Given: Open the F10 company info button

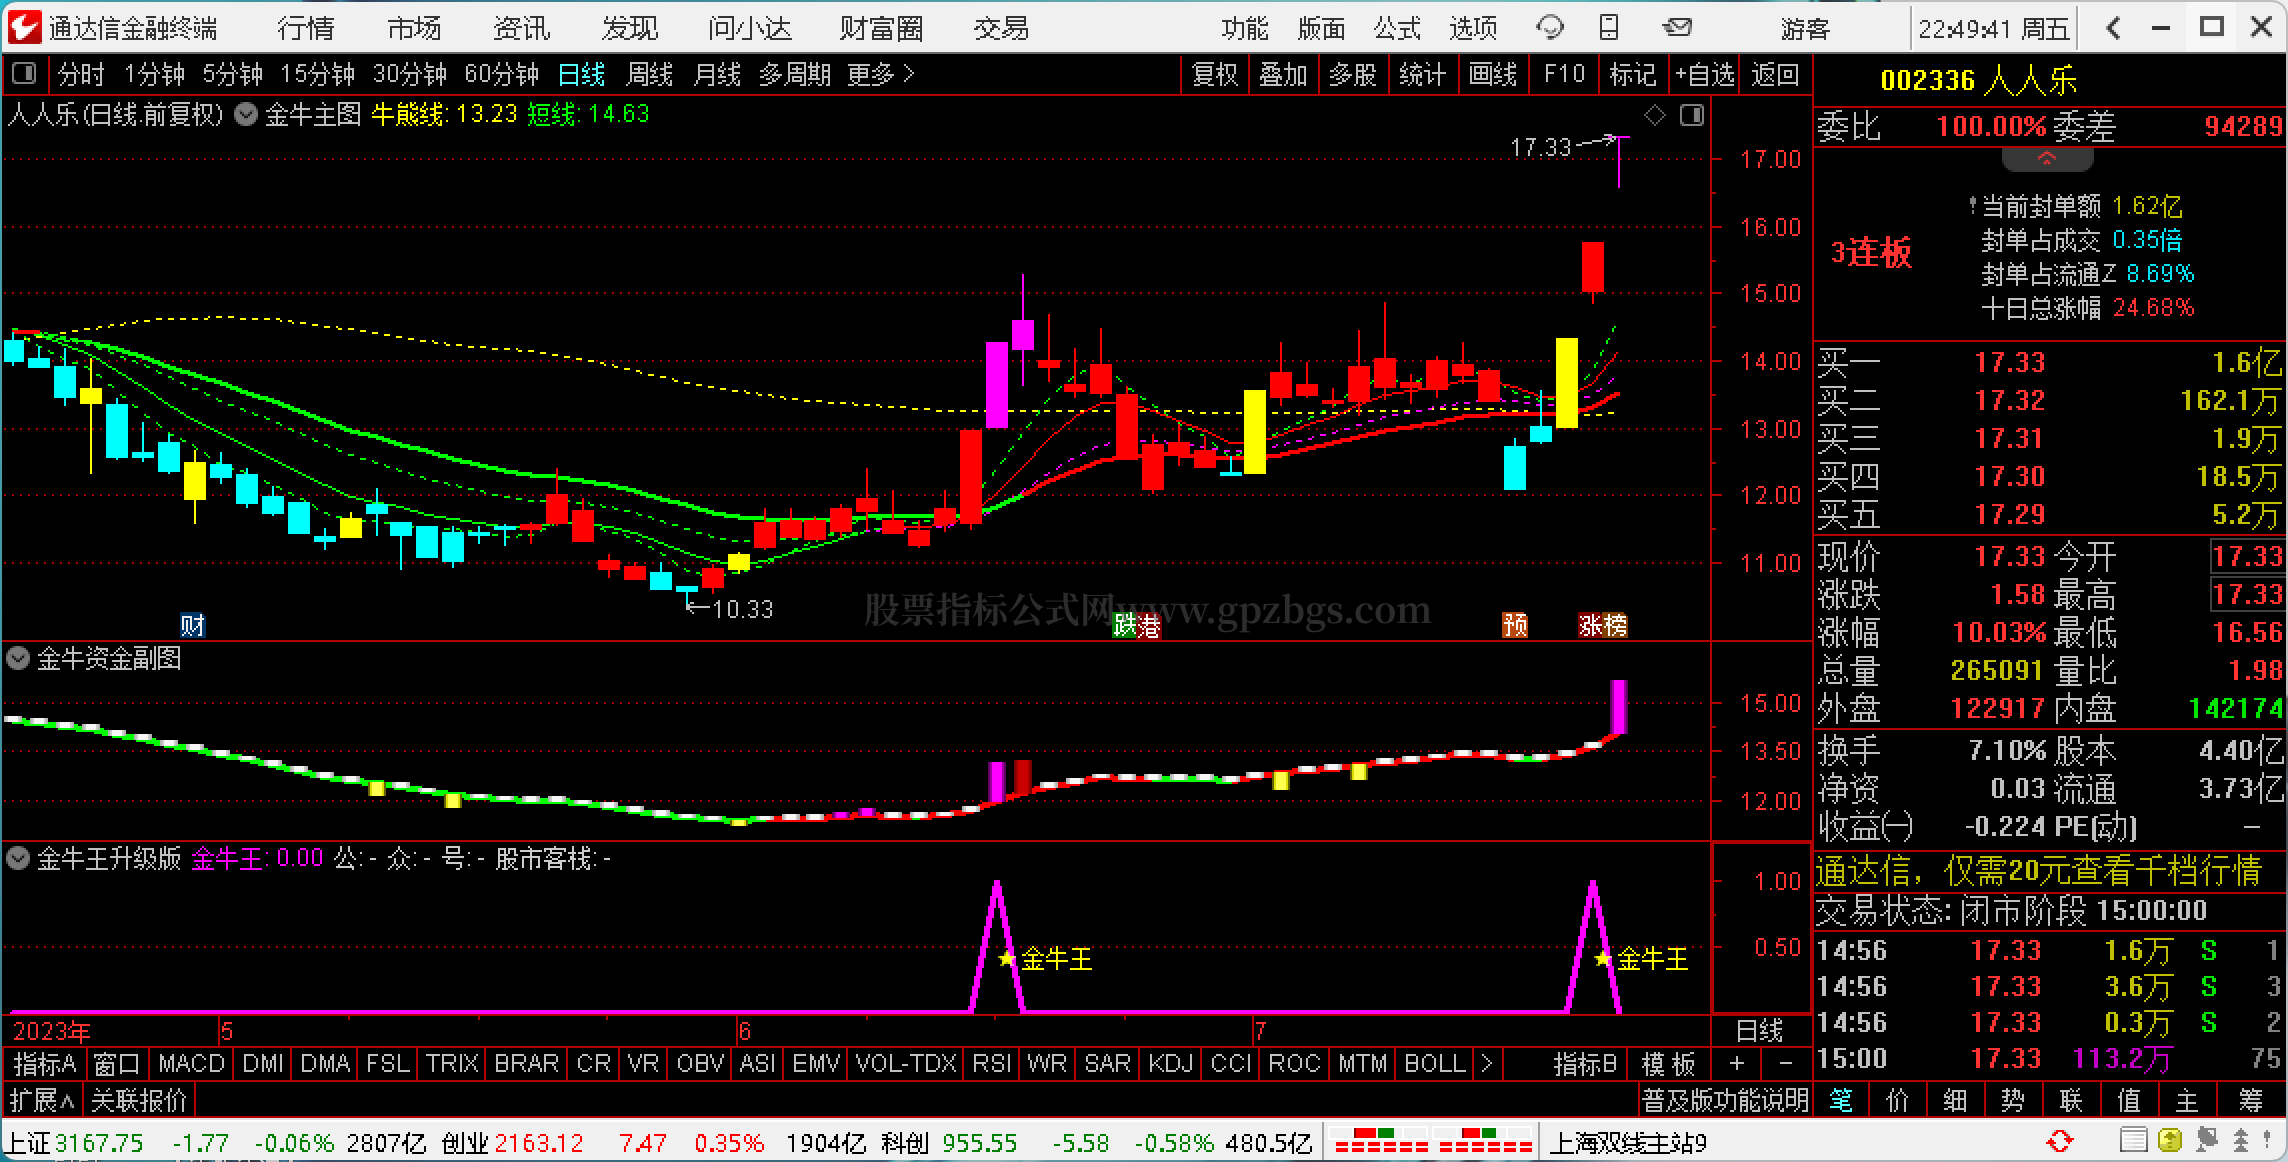Looking at the screenshot, I should [1565, 74].
